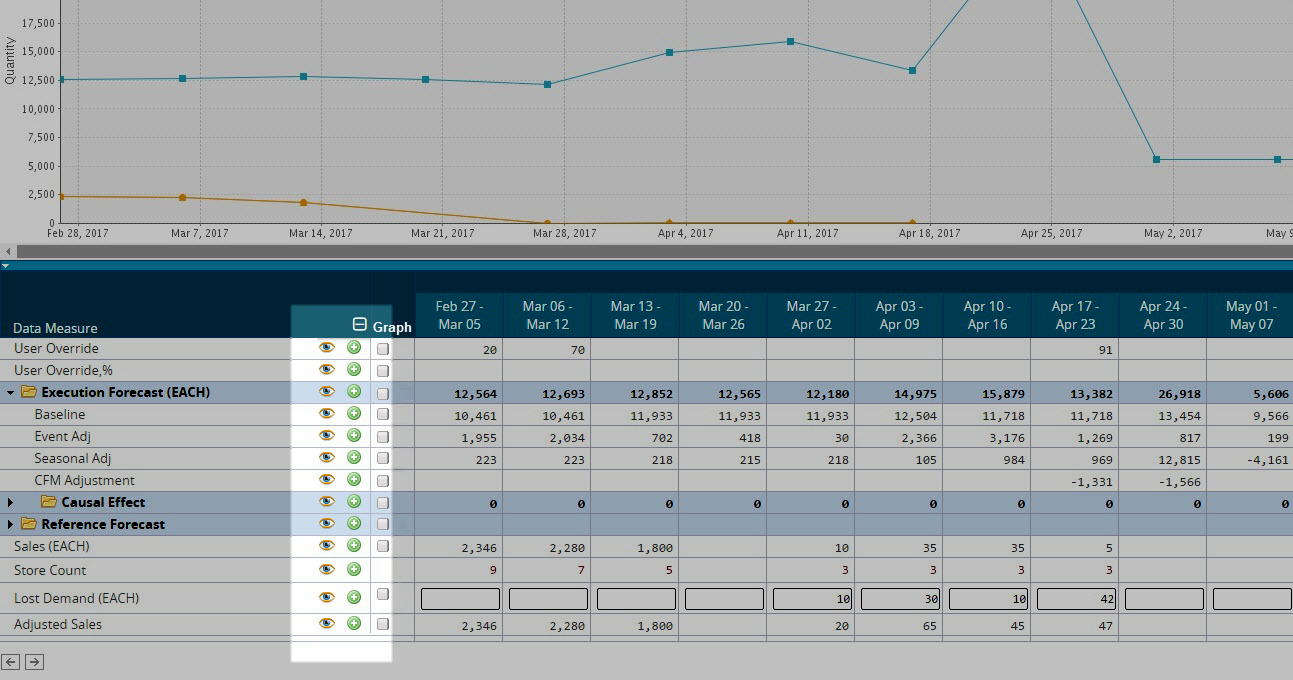Click the left arrow navigation button
Screen dimensions: 1293x680
tap(11, 661)
